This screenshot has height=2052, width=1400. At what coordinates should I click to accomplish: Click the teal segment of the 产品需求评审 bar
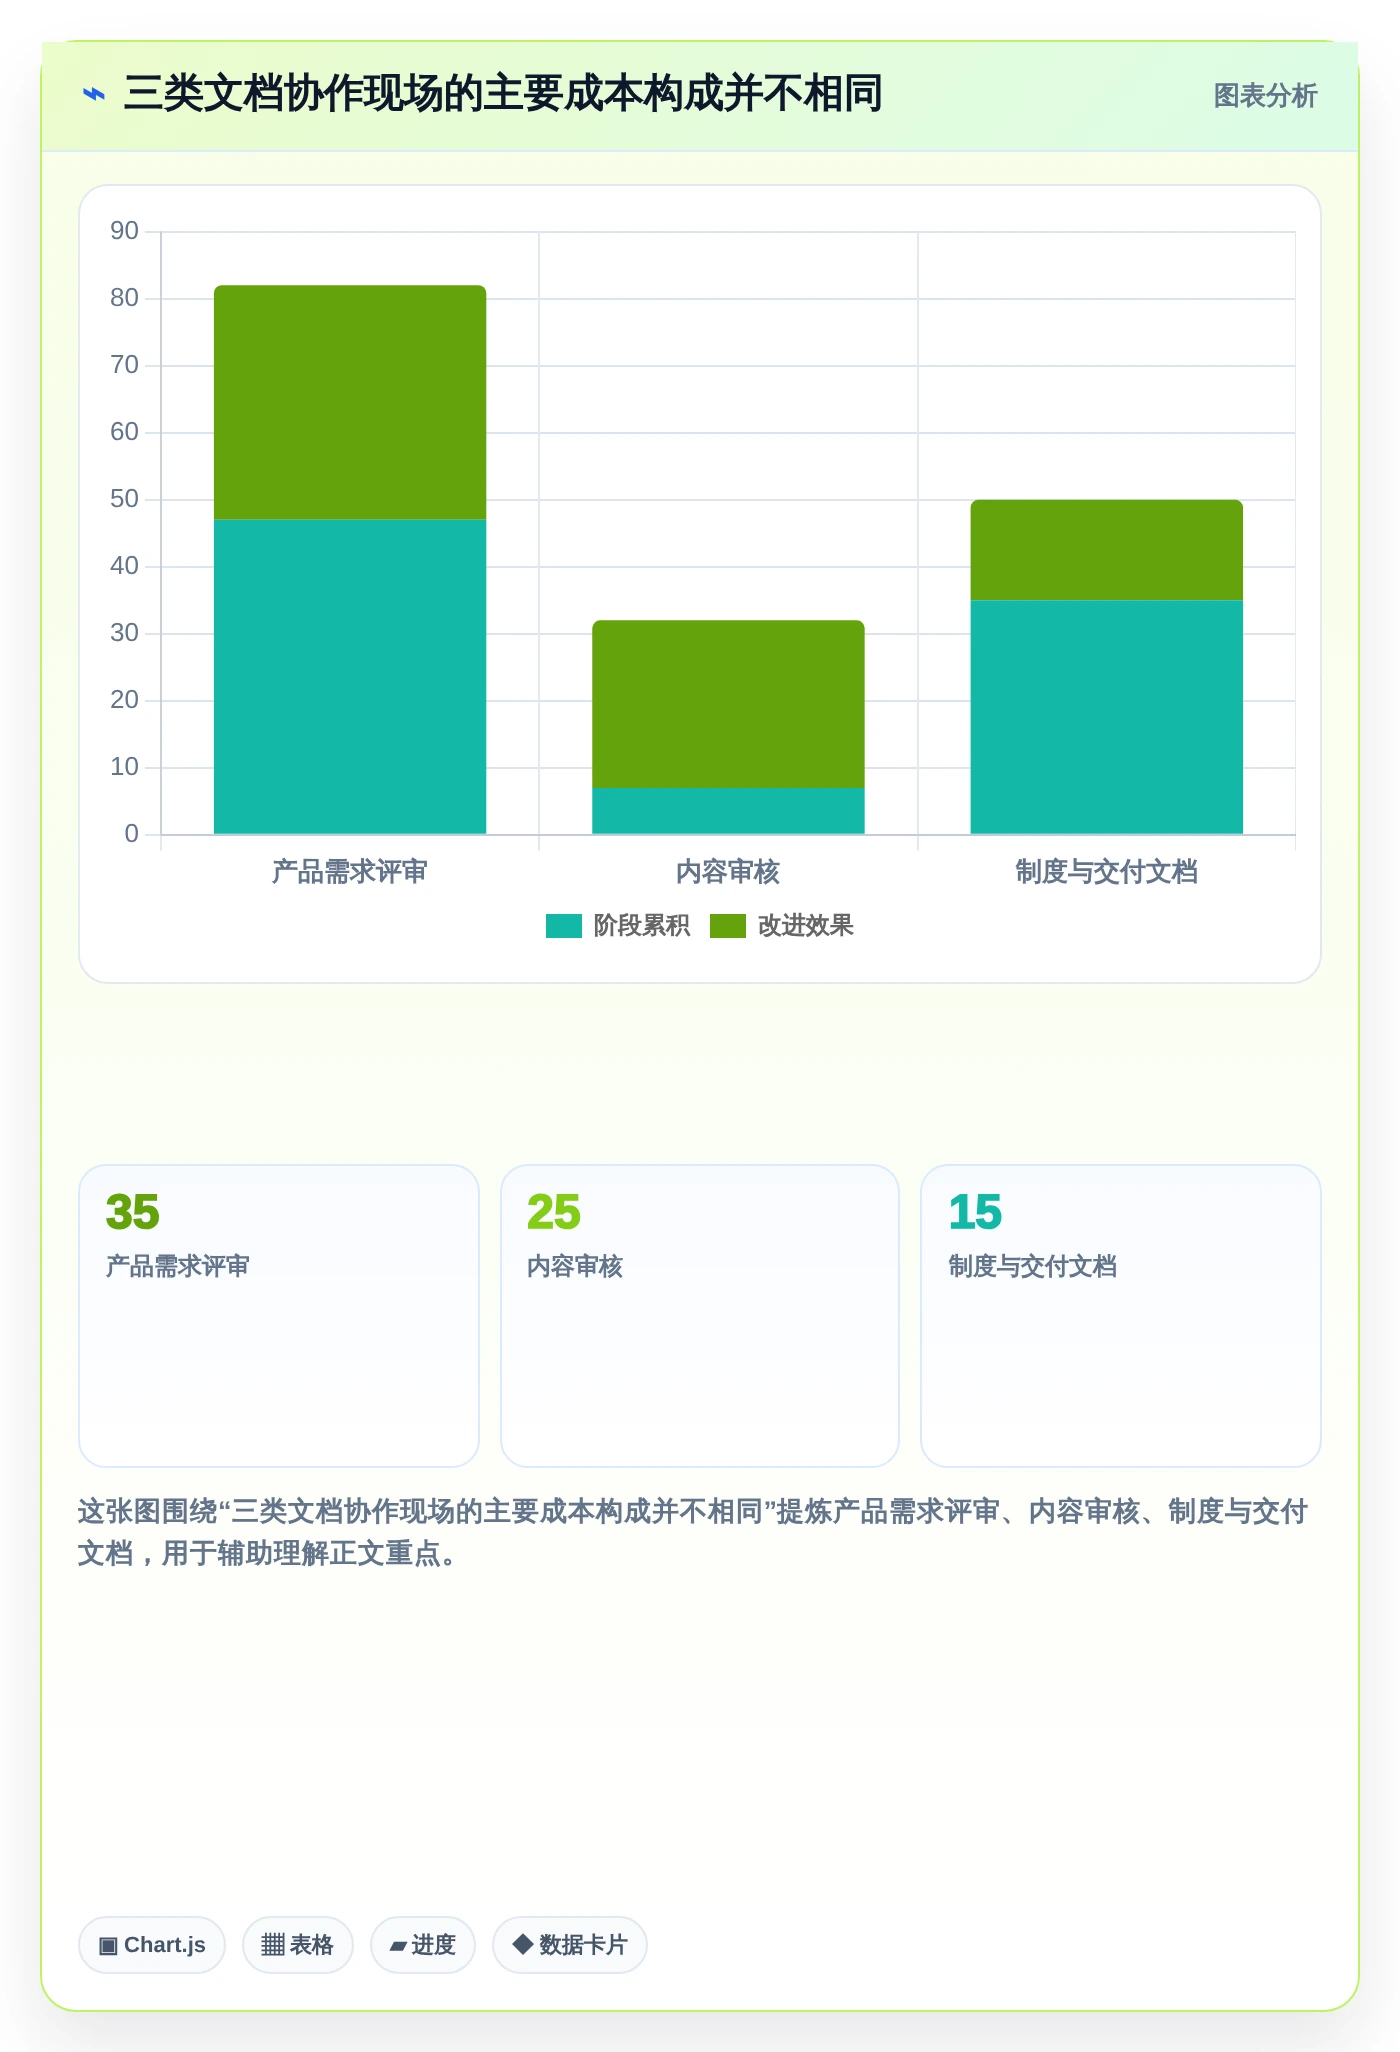(350, 677)
